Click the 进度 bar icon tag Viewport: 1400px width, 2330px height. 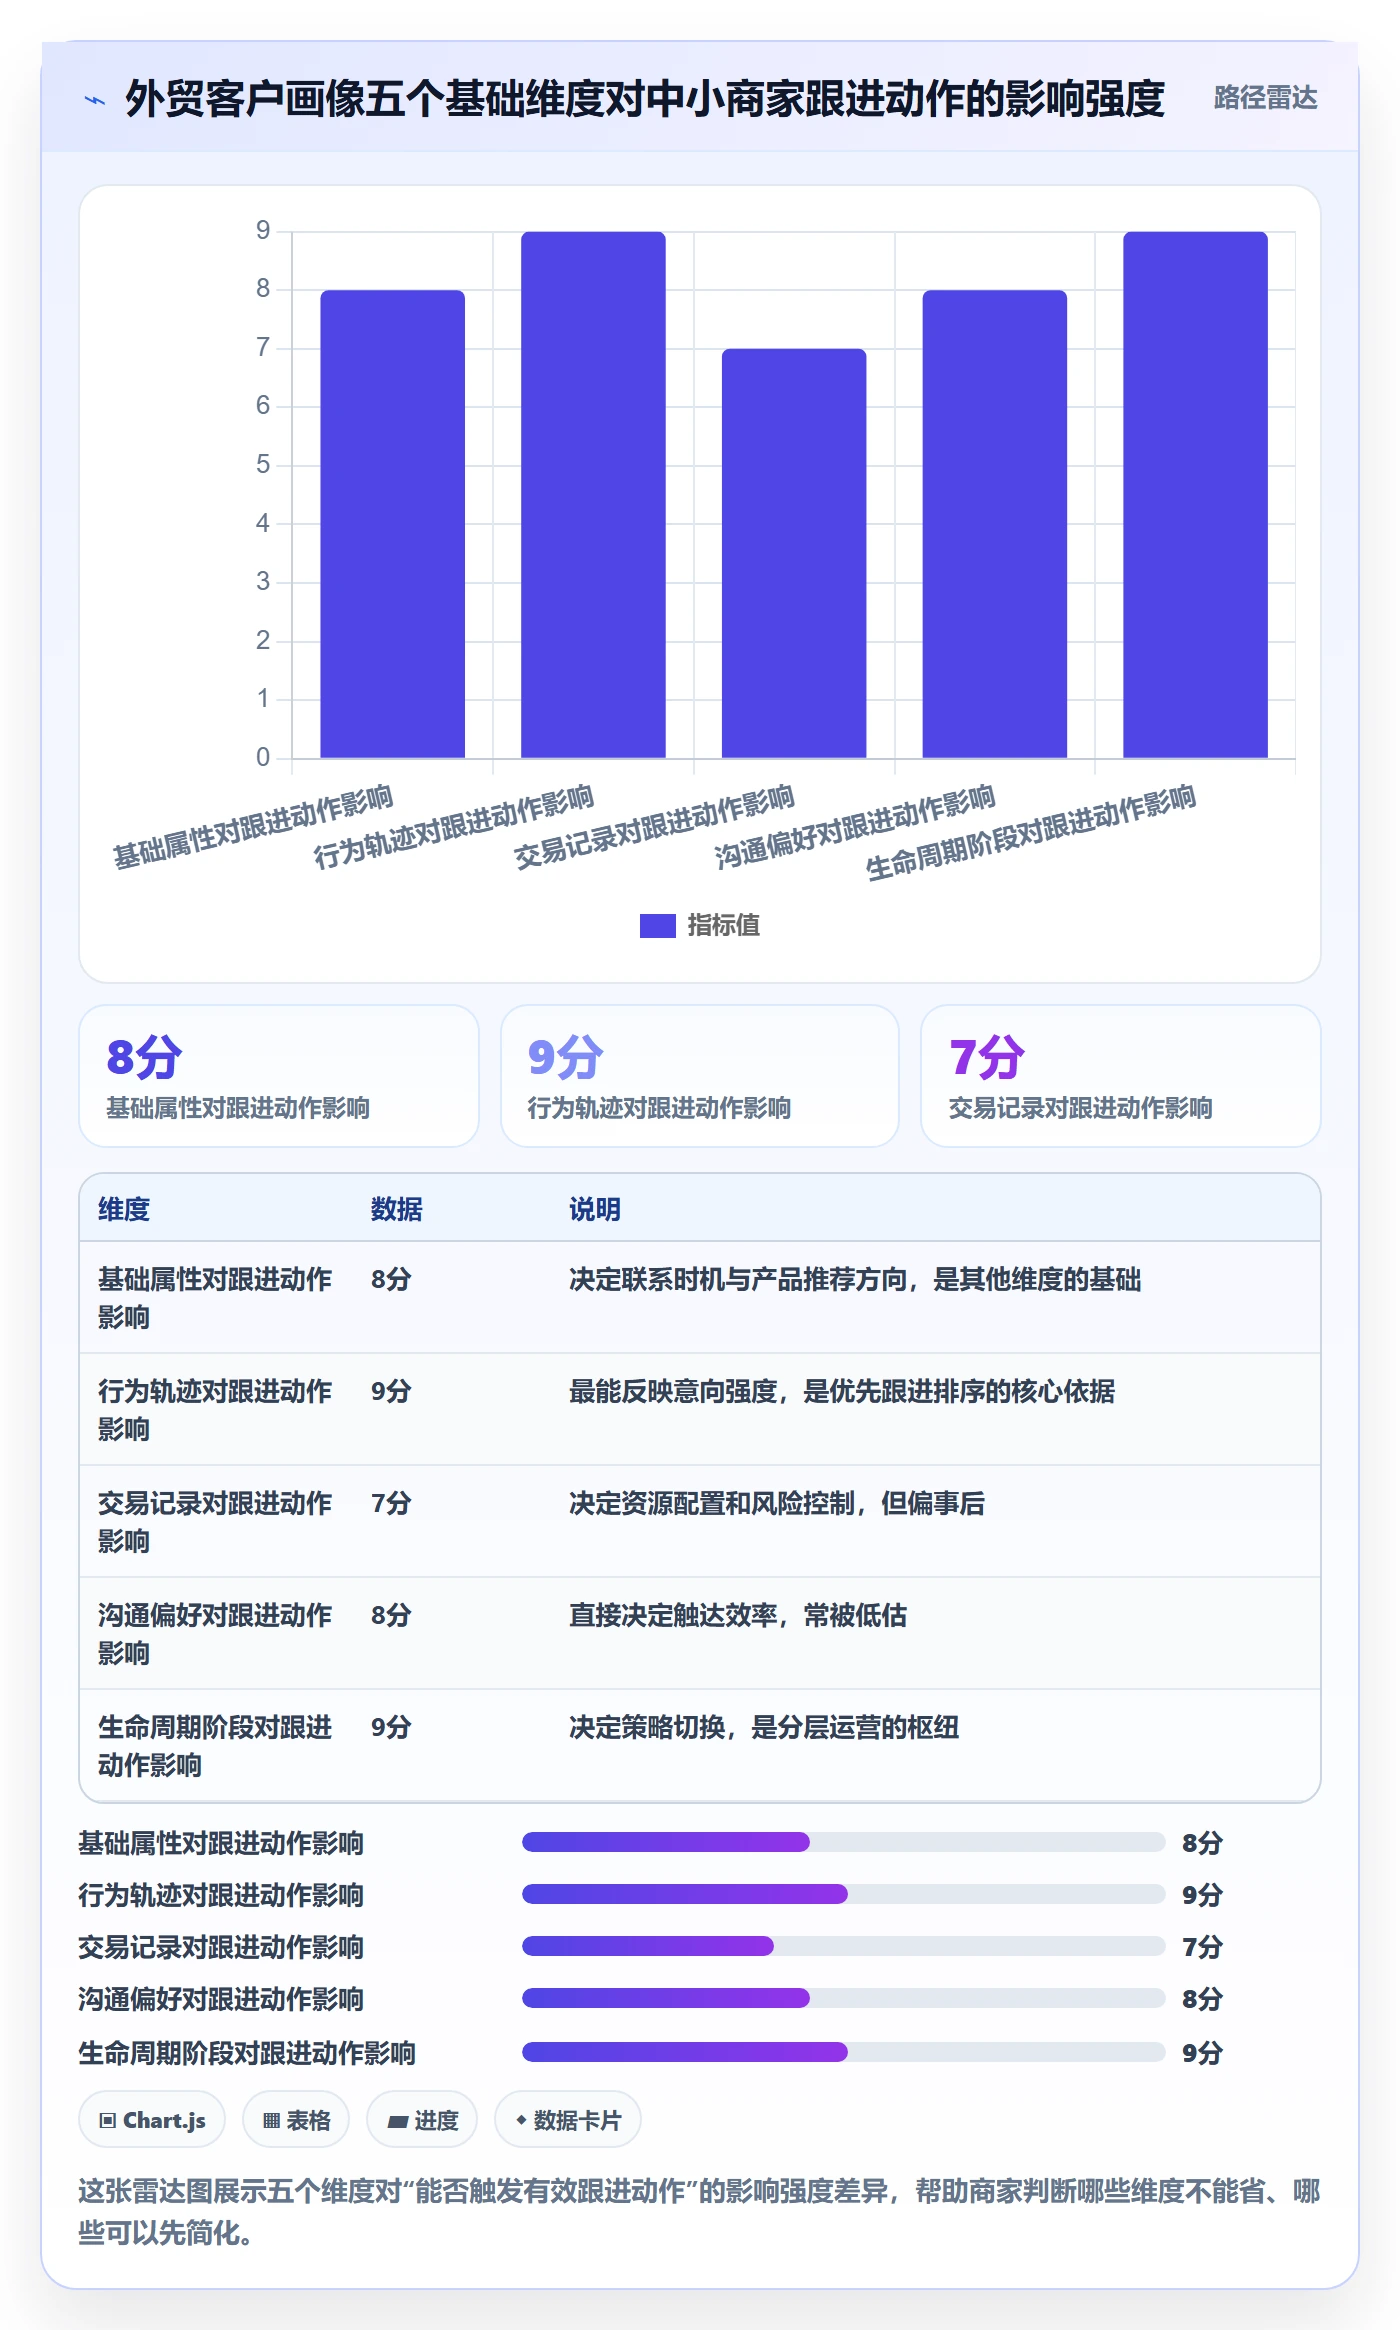(x=422, y=2119)
